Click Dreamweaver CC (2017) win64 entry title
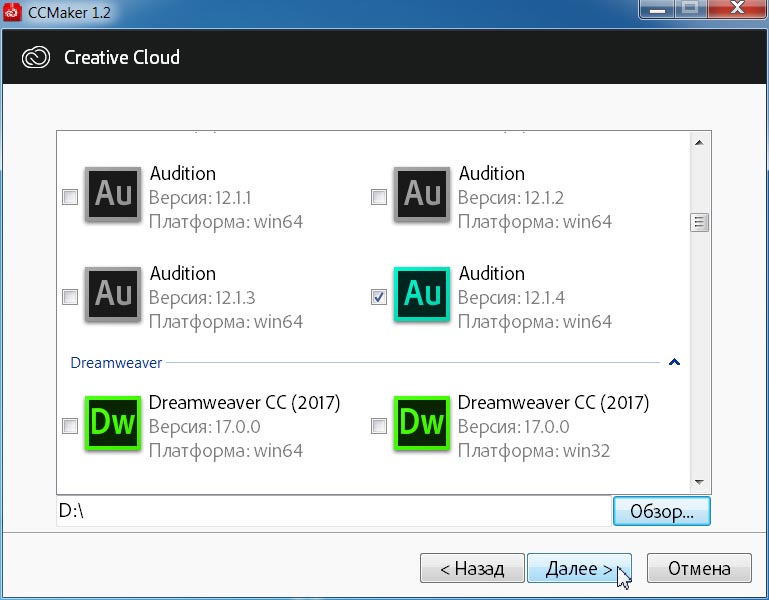This screenshot has width=769, height=600. [x=244, y=403]
